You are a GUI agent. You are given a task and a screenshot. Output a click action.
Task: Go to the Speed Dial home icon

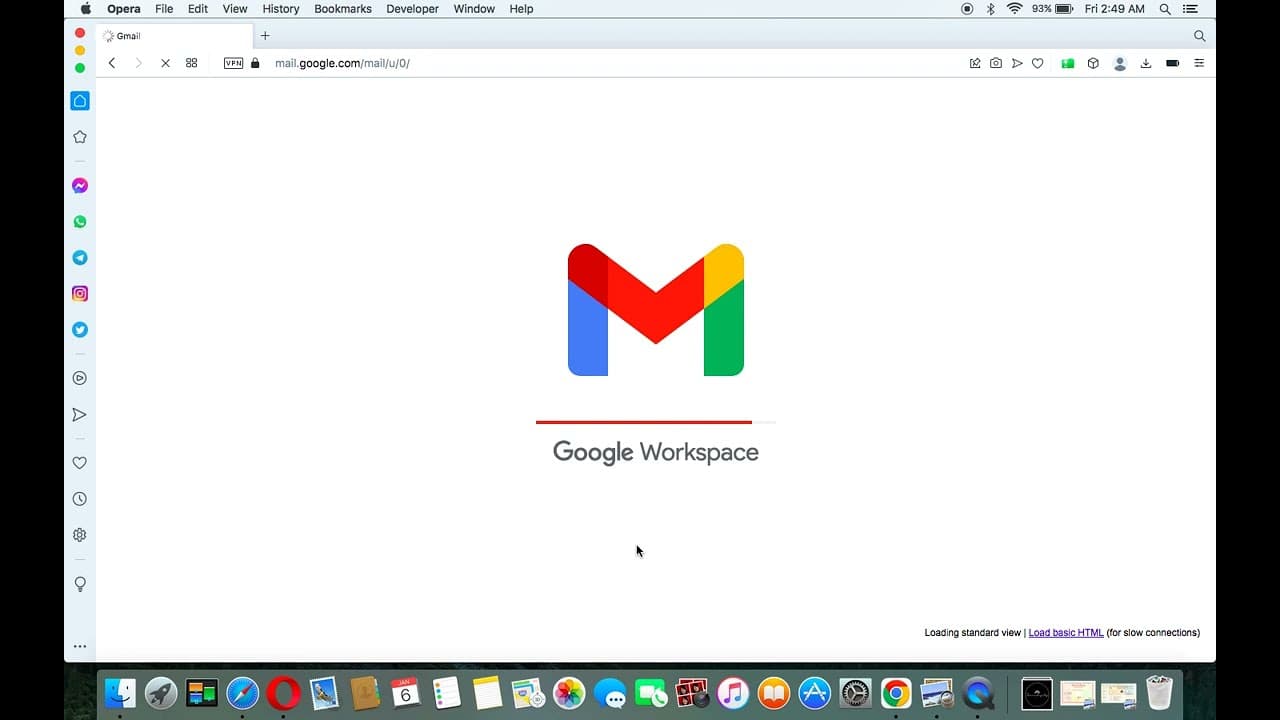point(80,101)
